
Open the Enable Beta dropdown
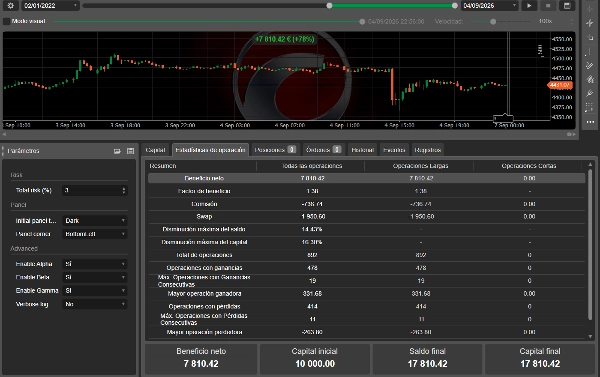pos(94,277)
